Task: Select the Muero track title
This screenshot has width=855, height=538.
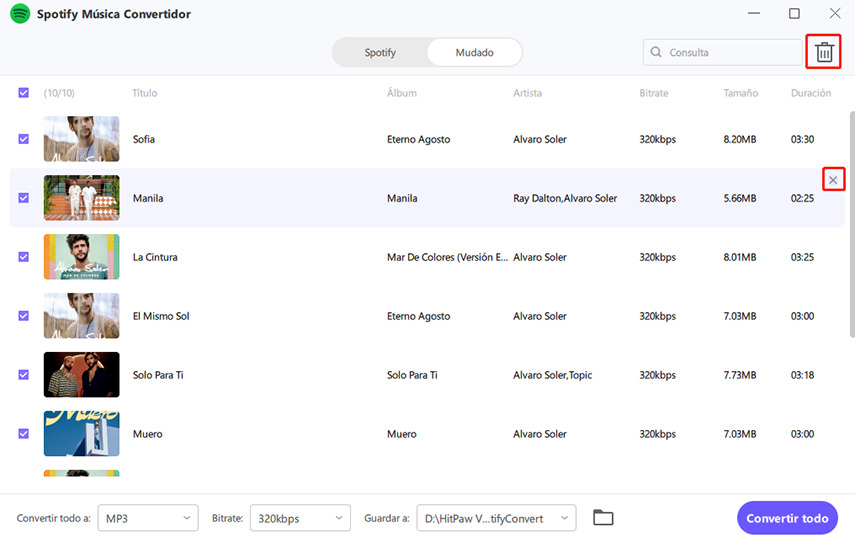Action: (148, 434)
